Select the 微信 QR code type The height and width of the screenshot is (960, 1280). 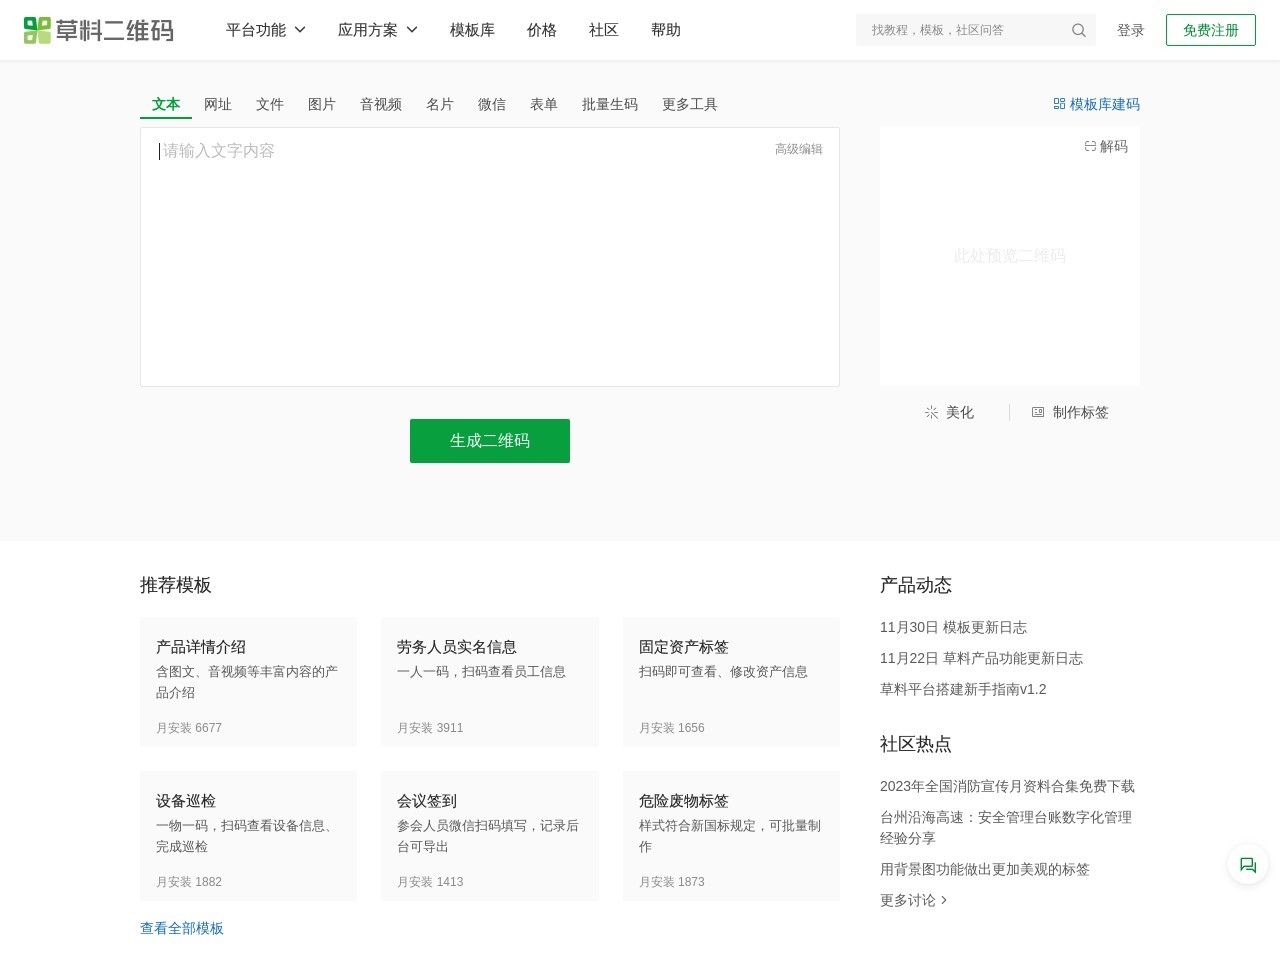click(492, 104)
